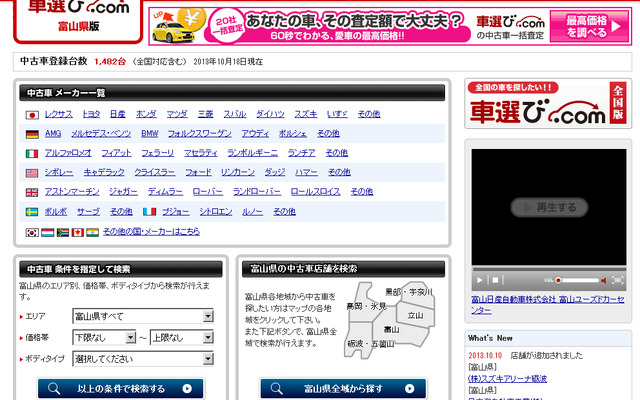
Task: Select 高岡・氷見 region on map
Action: point(367,306)
